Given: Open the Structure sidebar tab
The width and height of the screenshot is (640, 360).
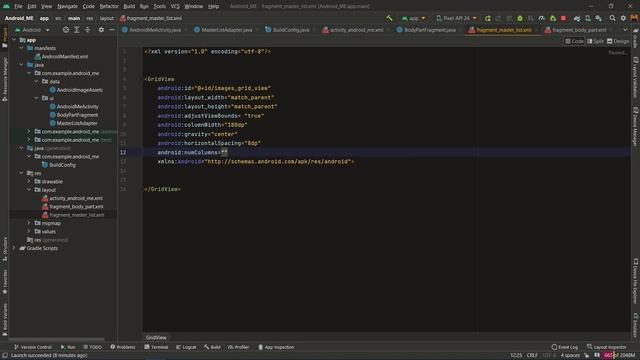Looking at the screenshot, I should [x=5, y=250].
